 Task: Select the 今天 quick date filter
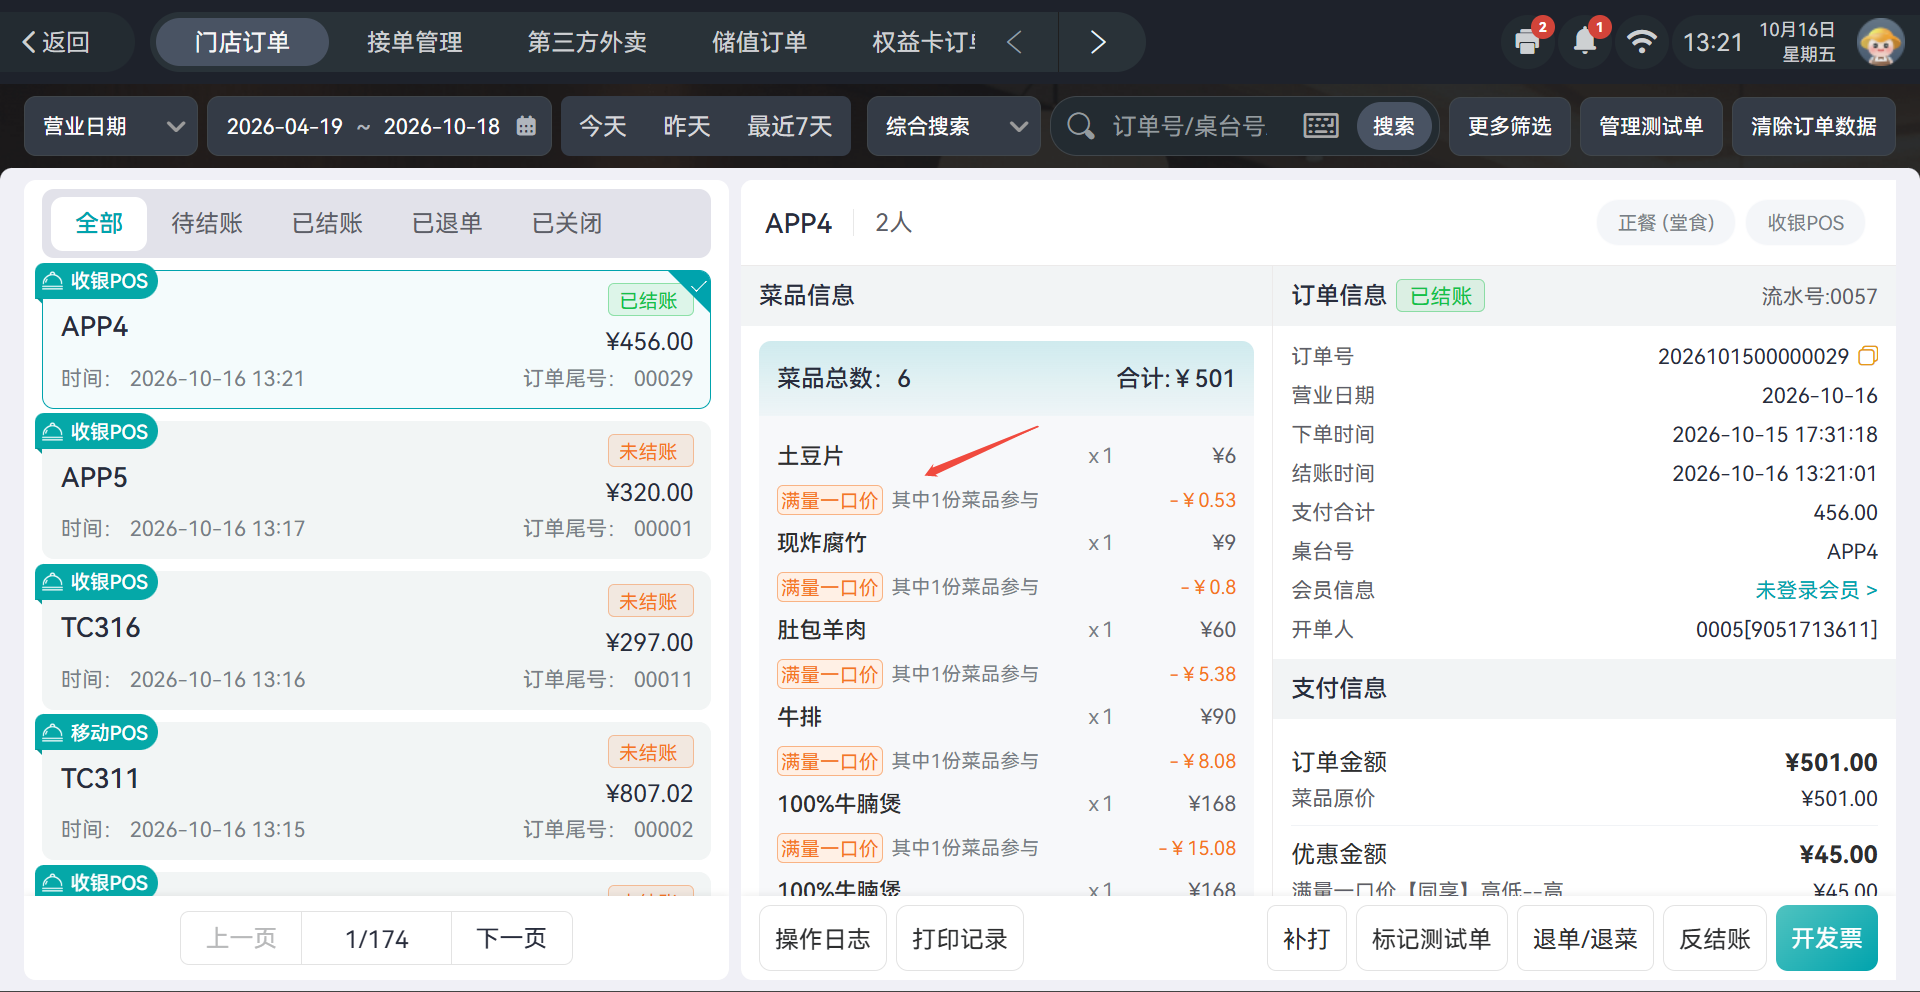pyautogui.click(x=603, y=126)
